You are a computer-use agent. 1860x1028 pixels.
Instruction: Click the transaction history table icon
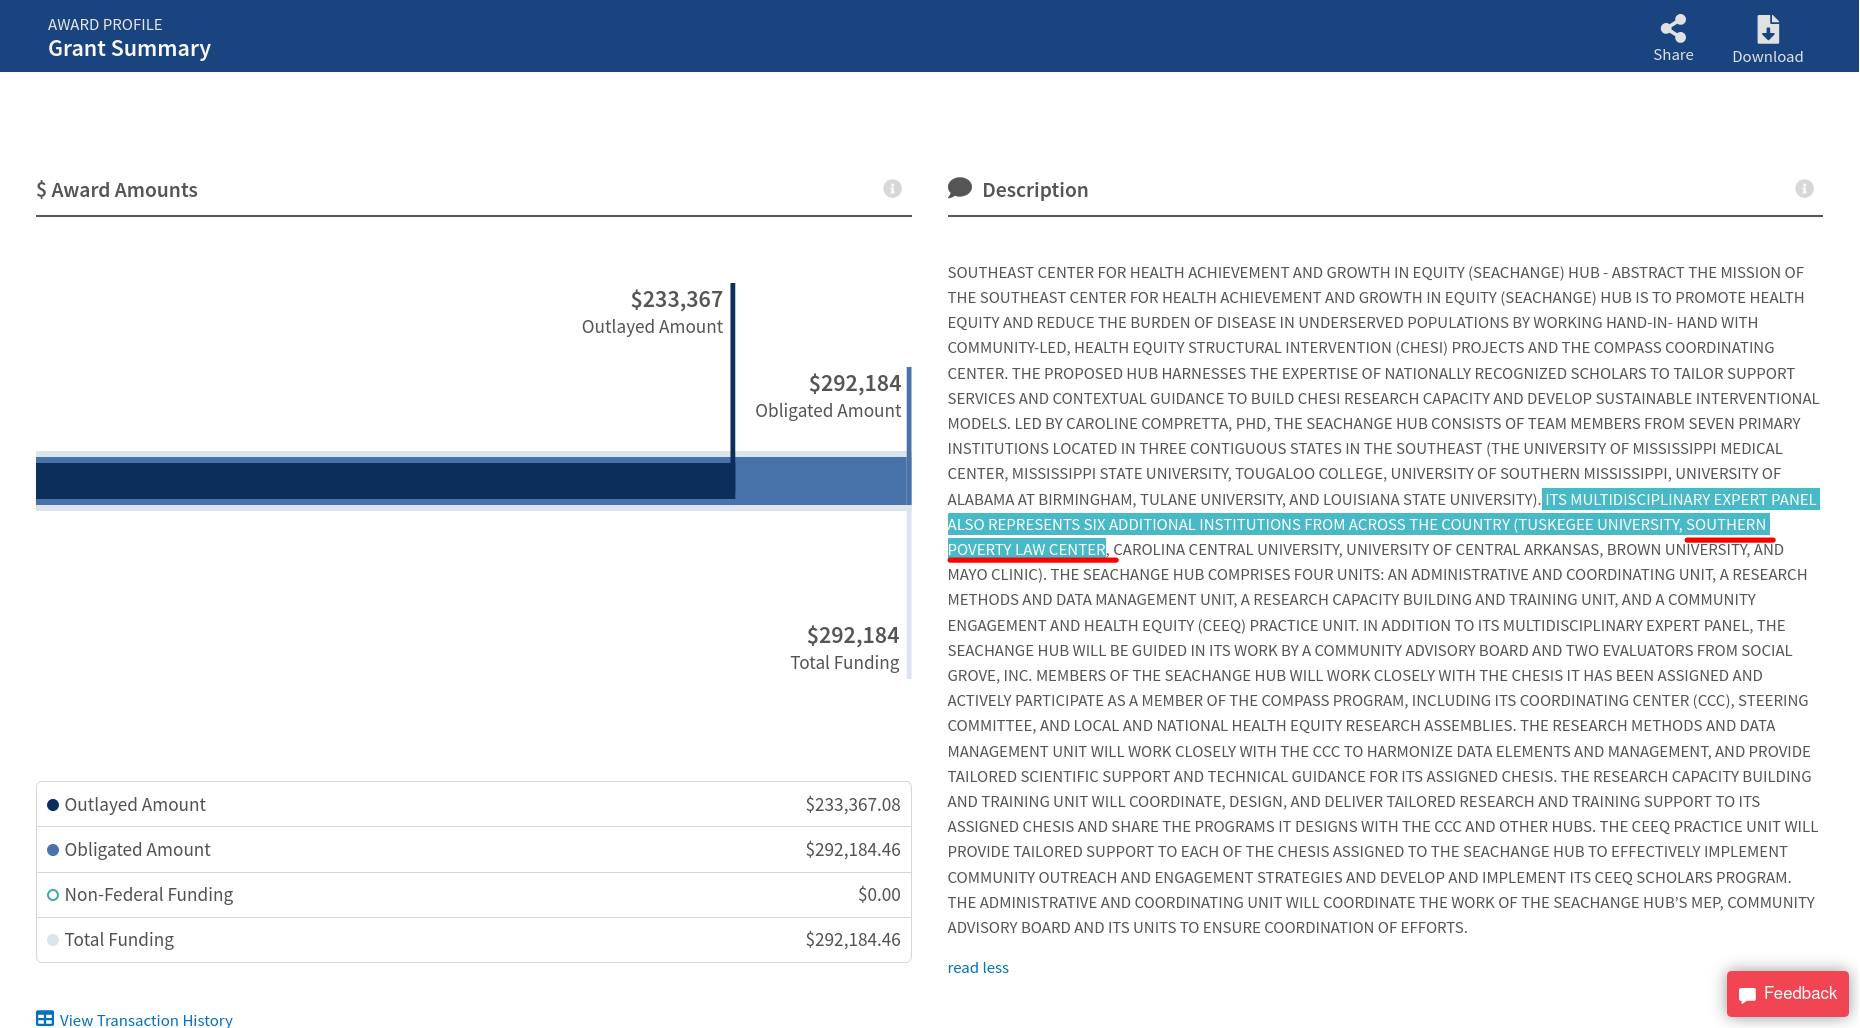point(45,1019)
